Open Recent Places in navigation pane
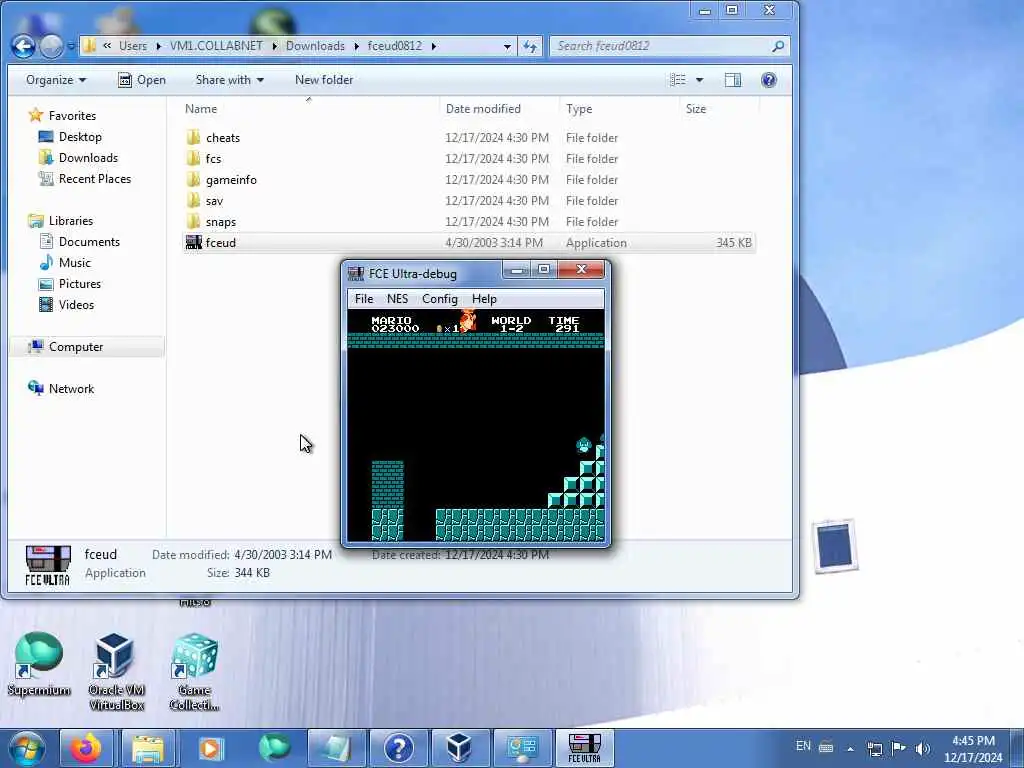Viewport: 1024px width, 768px height. point(95,178)
